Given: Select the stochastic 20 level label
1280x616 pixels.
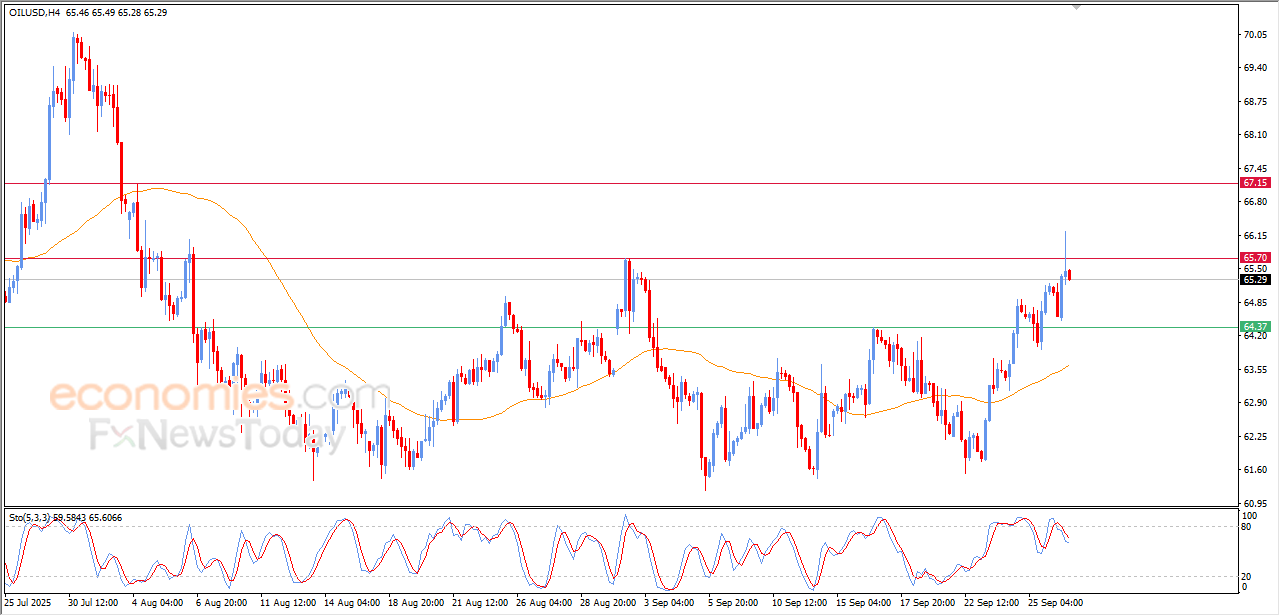Looking at the screenshot, I should coord(1248,576).
